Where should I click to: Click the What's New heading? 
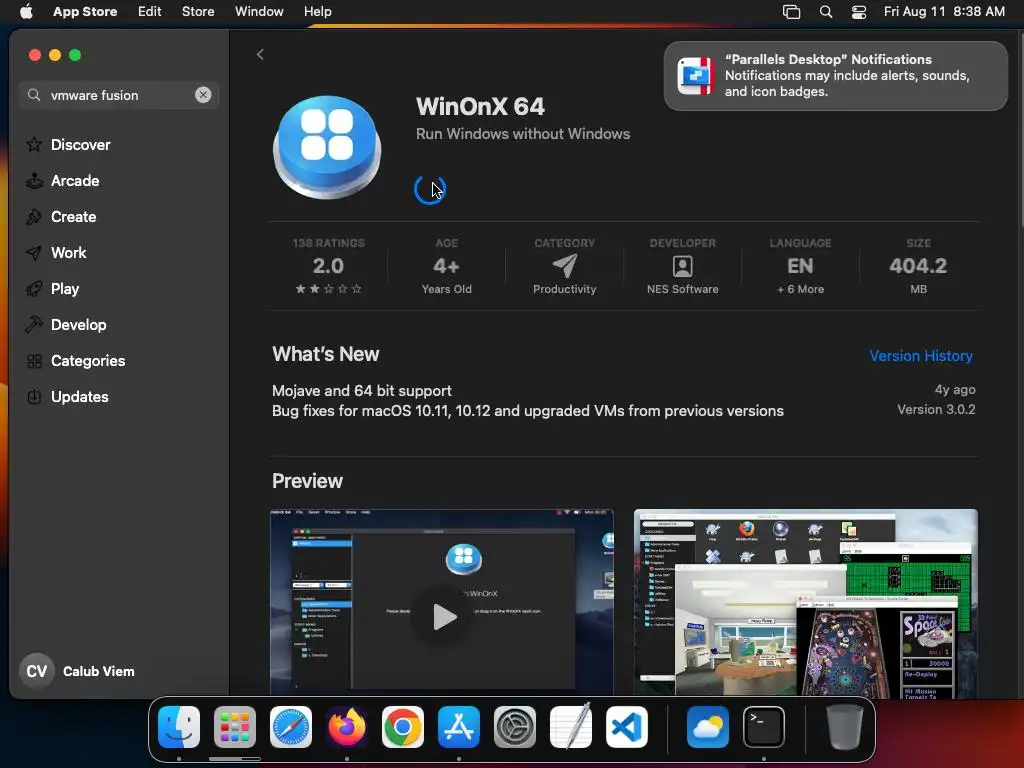(x=325, y=354)
